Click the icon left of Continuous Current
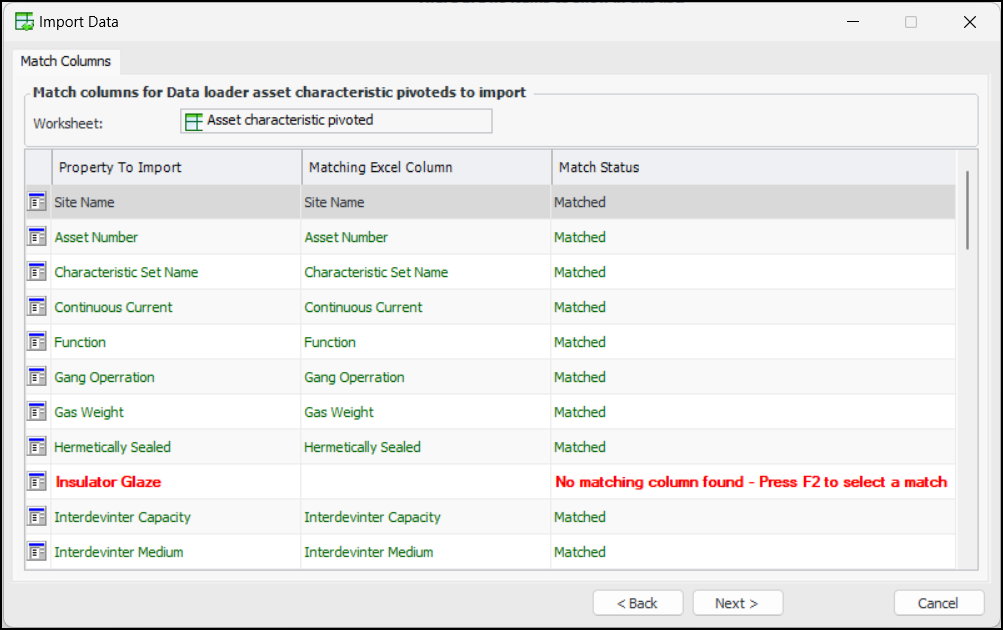 click(37, 307)
